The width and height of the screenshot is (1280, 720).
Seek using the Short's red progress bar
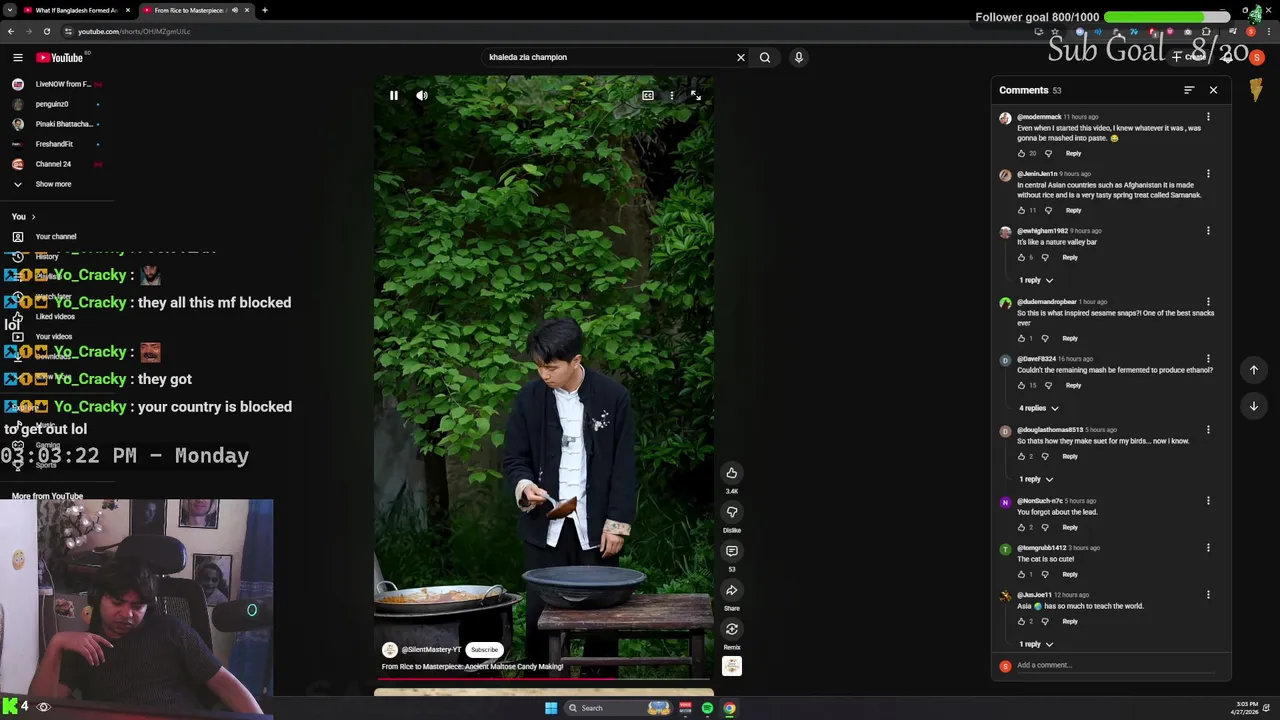click(544, 680)
